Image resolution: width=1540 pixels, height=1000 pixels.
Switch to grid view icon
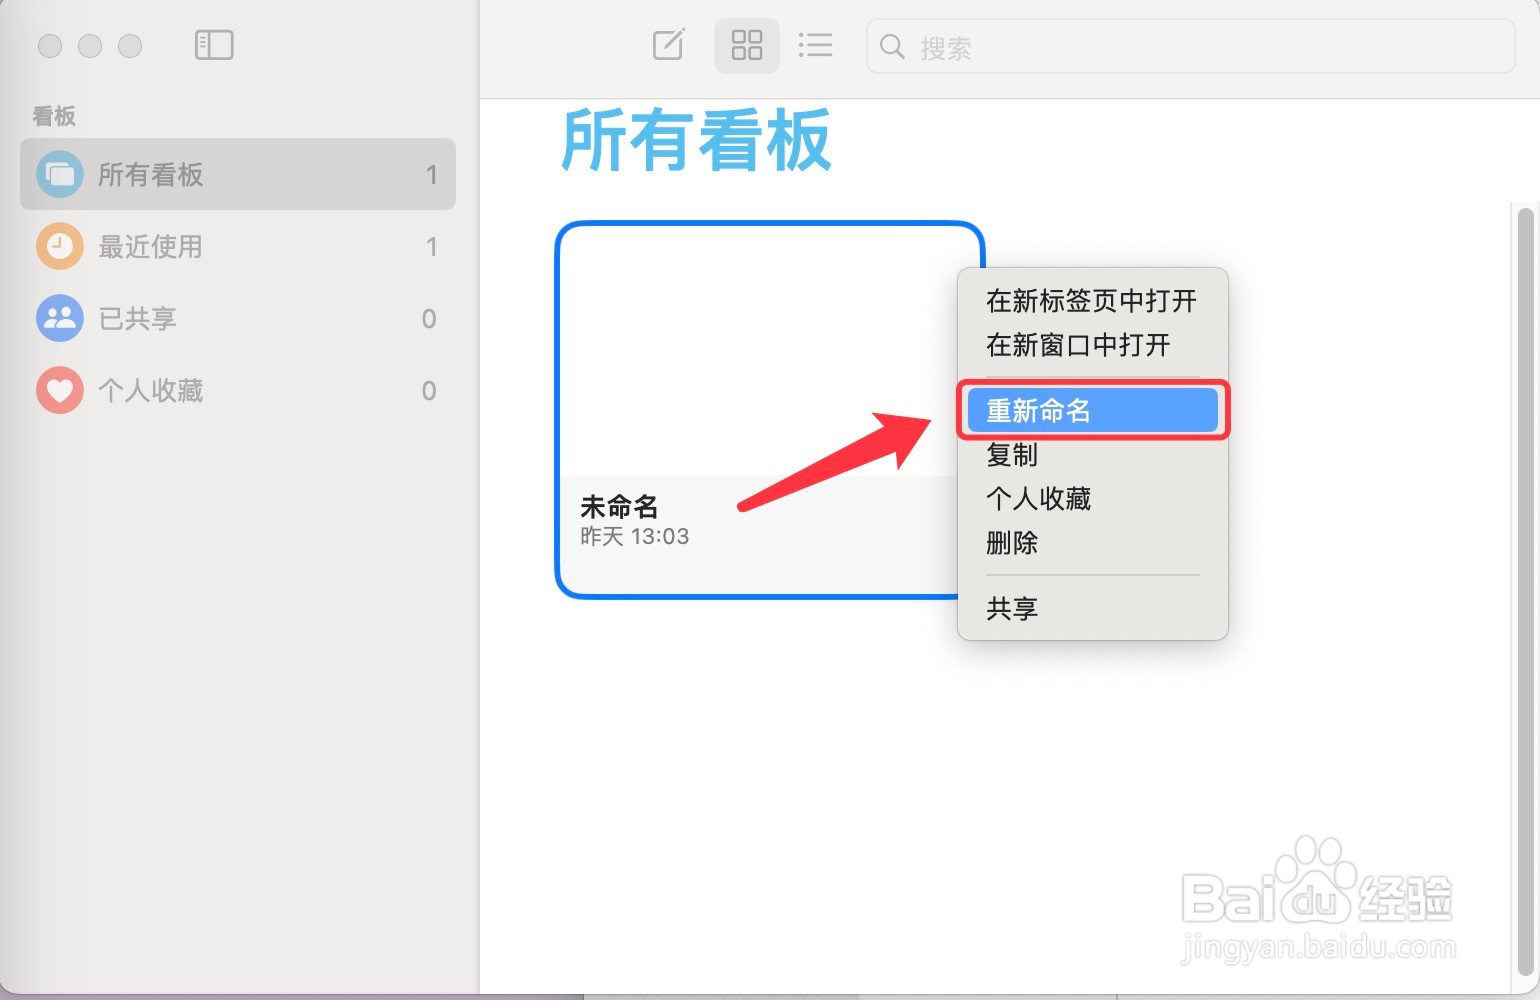point(747,45)
